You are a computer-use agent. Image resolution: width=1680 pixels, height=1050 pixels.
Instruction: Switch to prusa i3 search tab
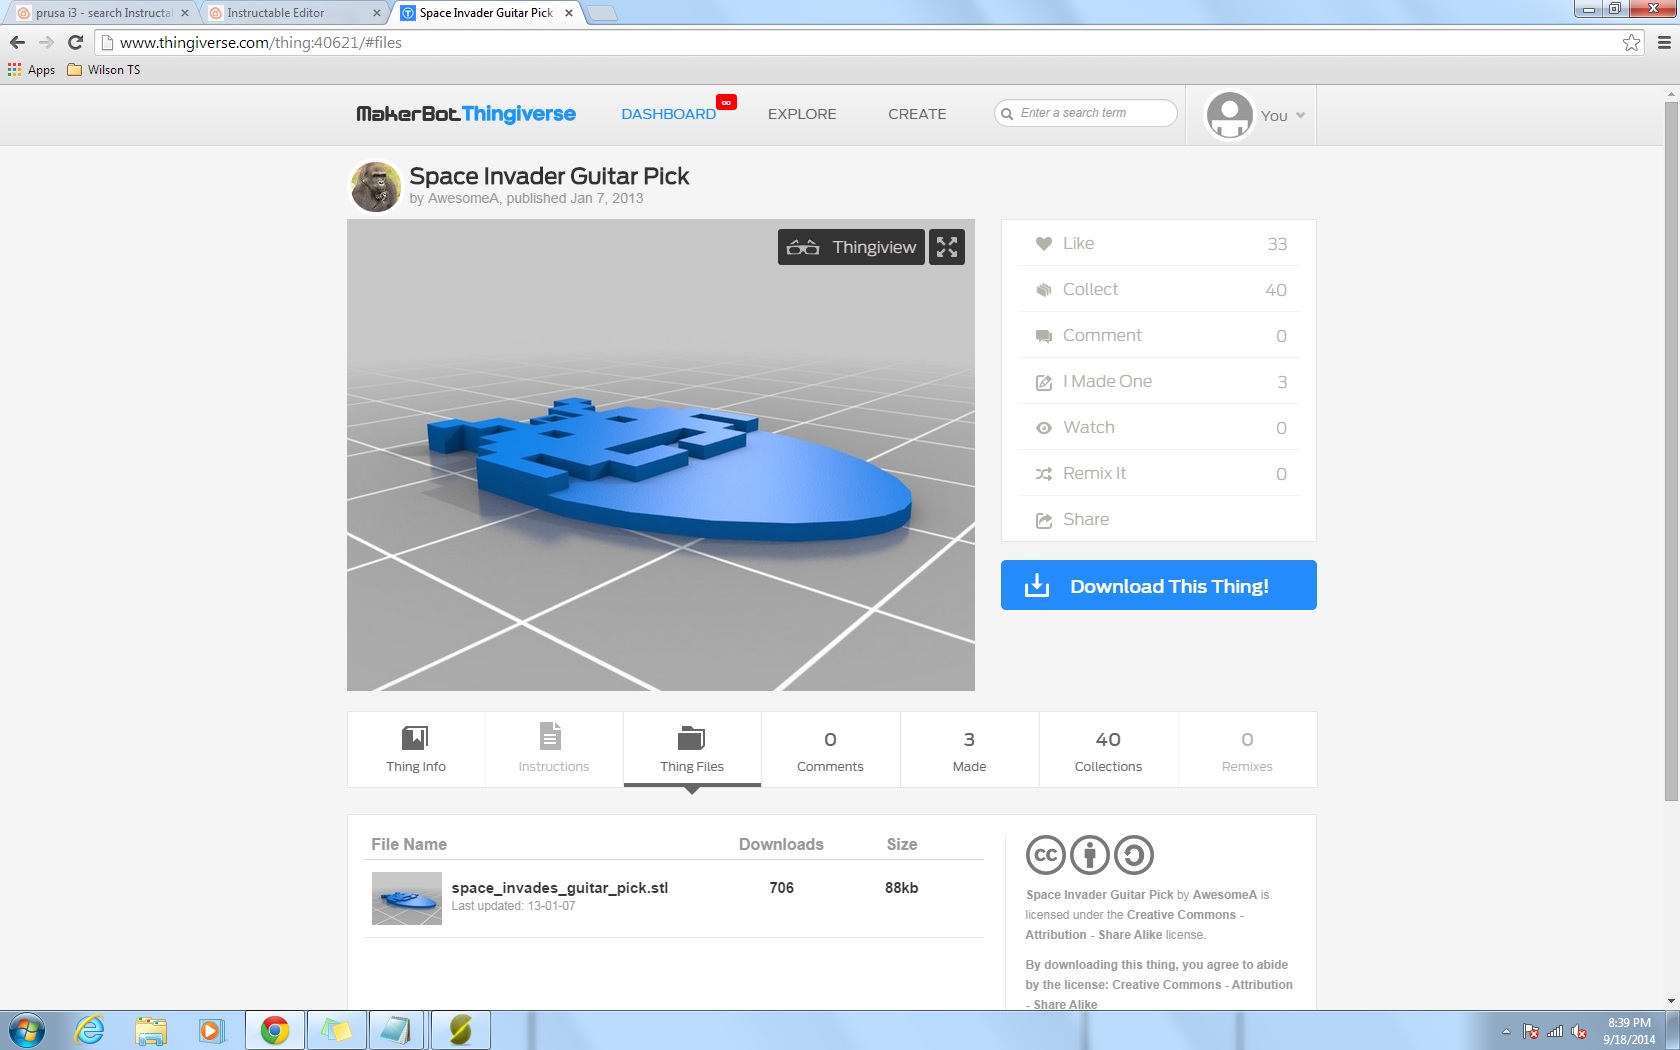coord(103,13)
